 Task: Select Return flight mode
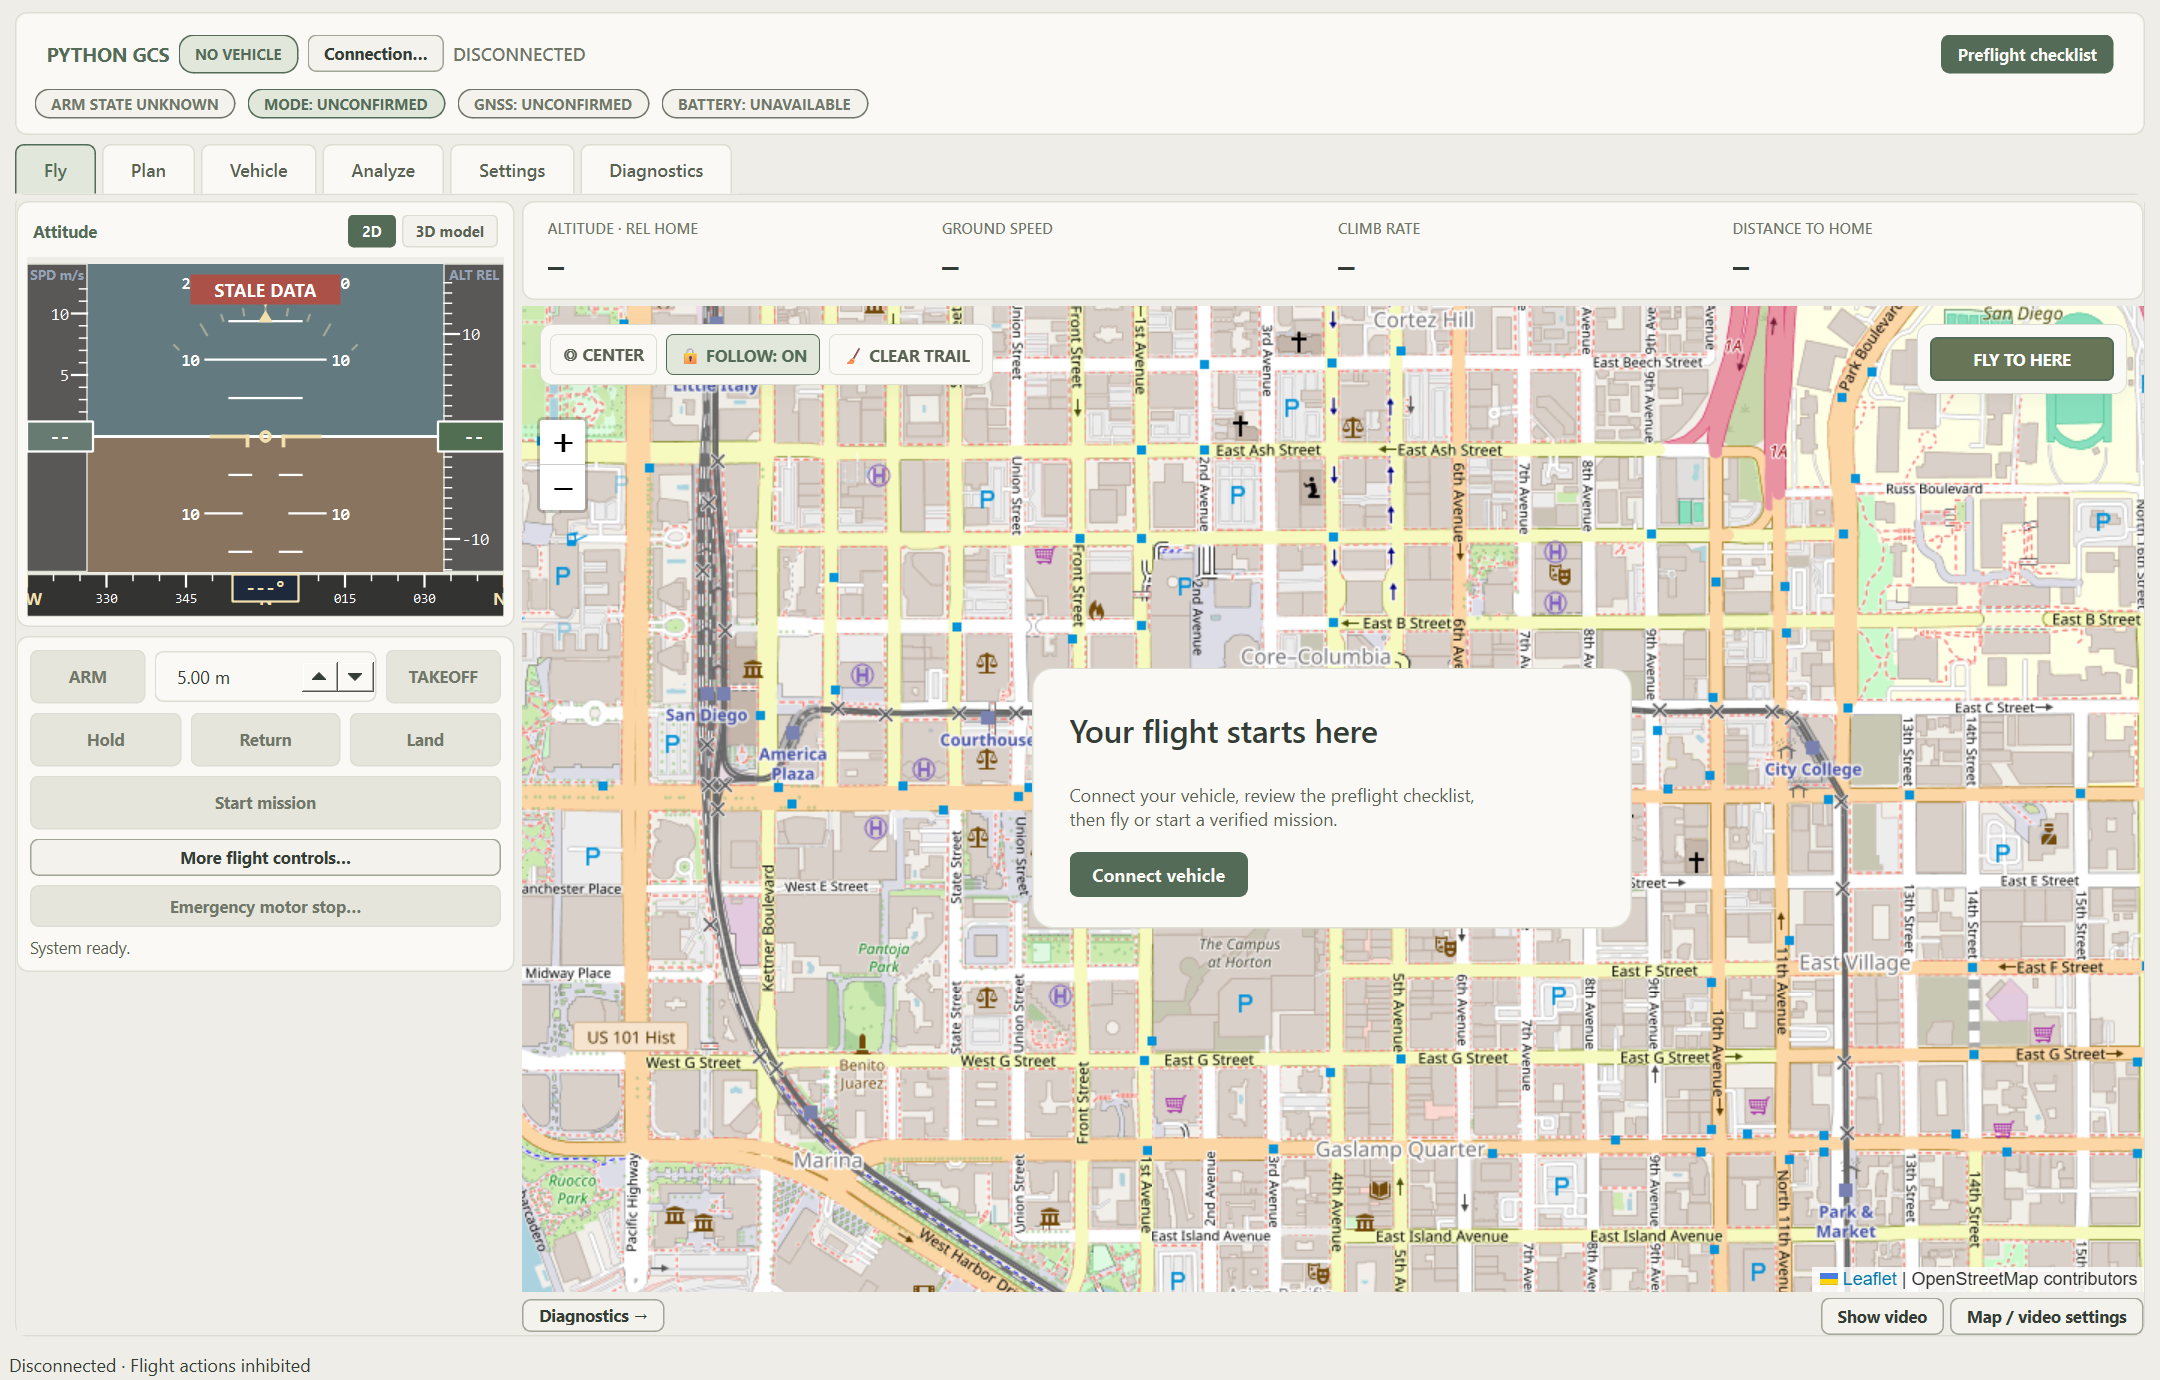point(265,740)
